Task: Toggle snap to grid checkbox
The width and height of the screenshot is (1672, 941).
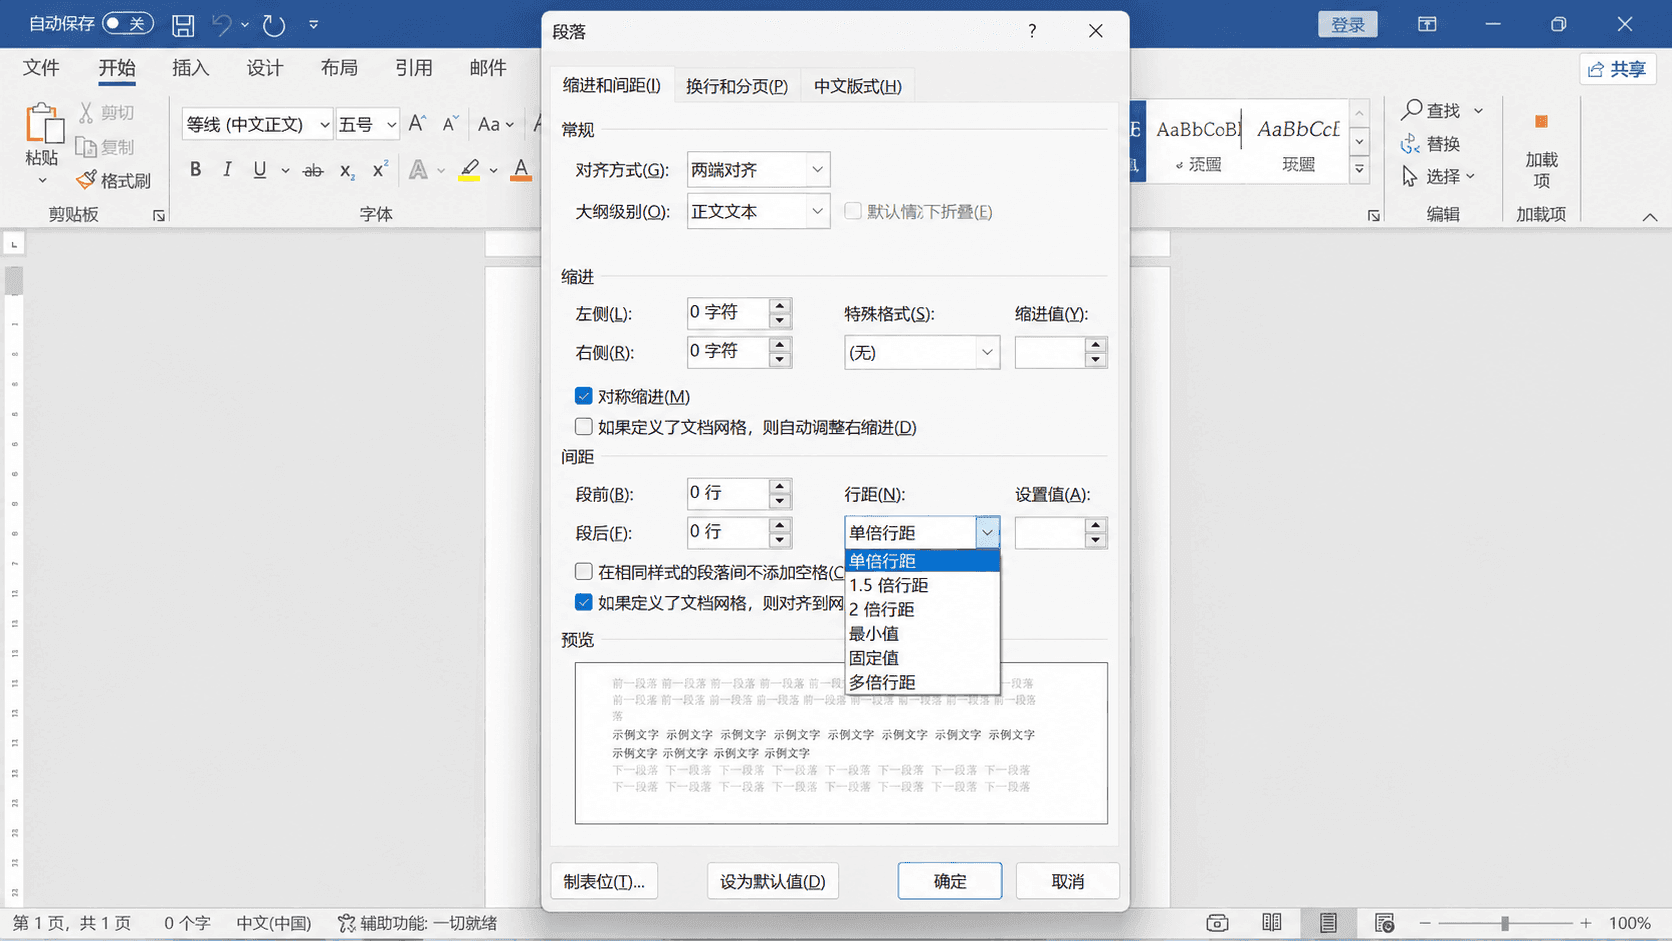Action: pos(584,602)
